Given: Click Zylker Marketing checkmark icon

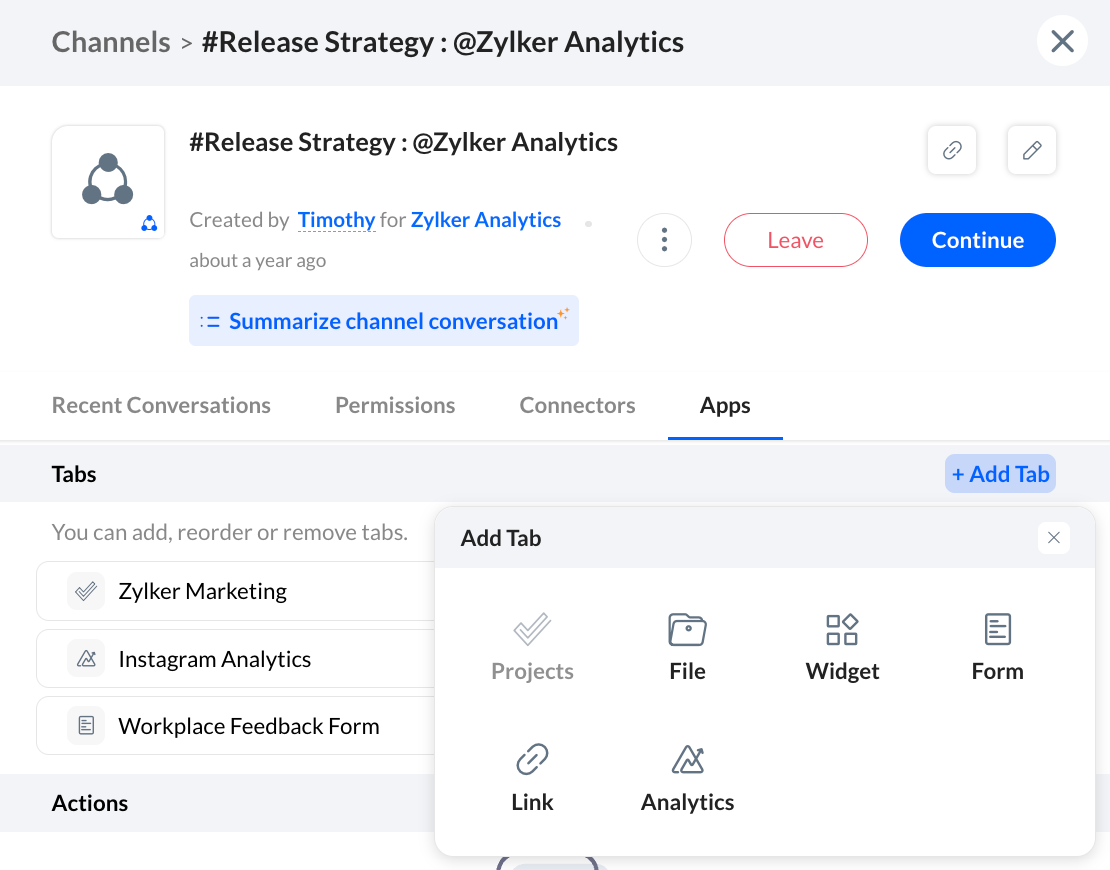Looking at the screenshot, I should [x=86, y=590].
